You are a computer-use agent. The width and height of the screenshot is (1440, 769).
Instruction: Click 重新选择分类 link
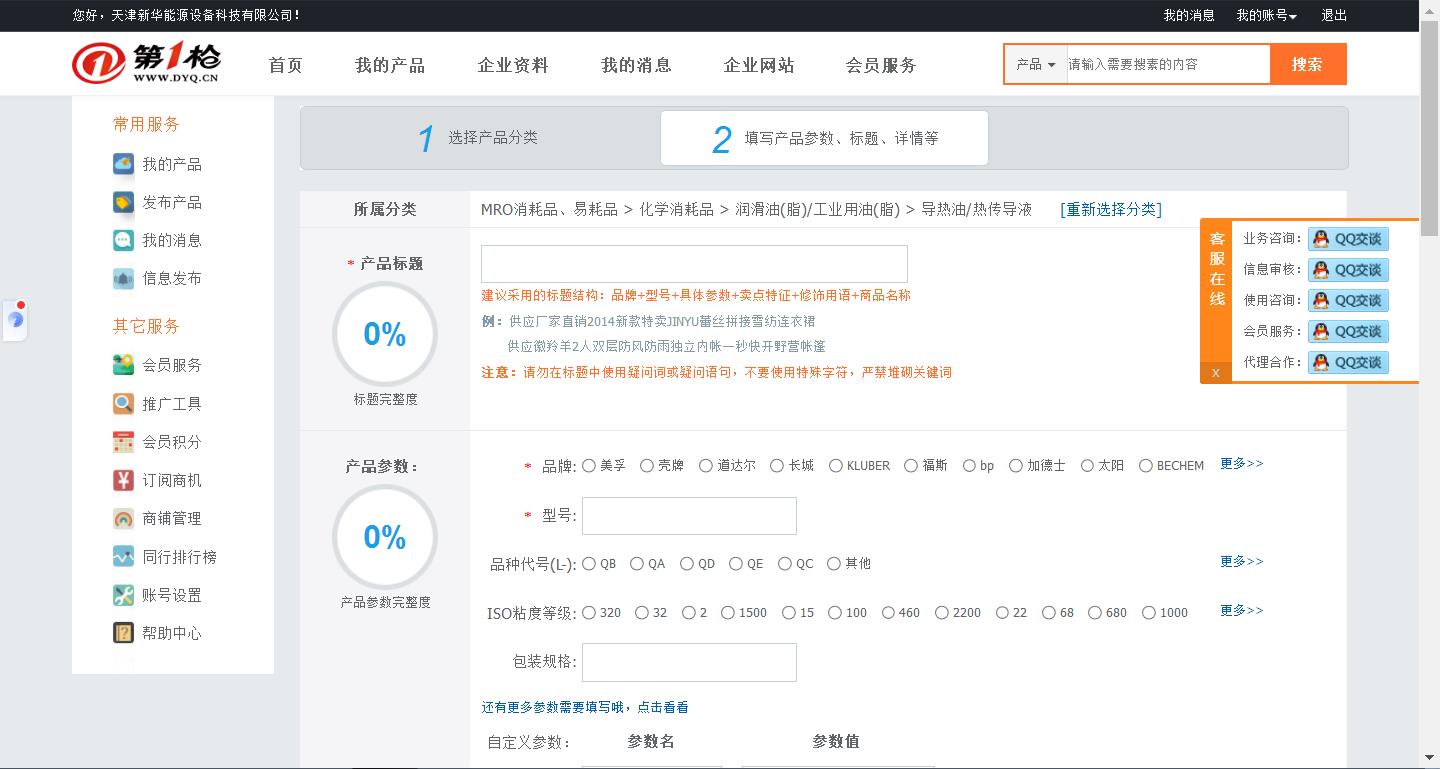[1111, 209]
